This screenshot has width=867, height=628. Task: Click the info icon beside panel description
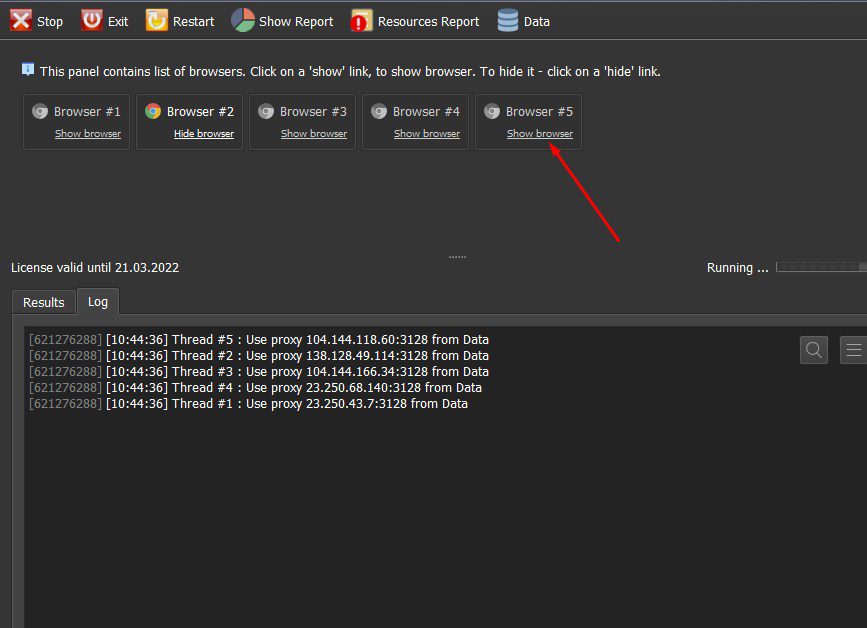click(x=28, y=70)
